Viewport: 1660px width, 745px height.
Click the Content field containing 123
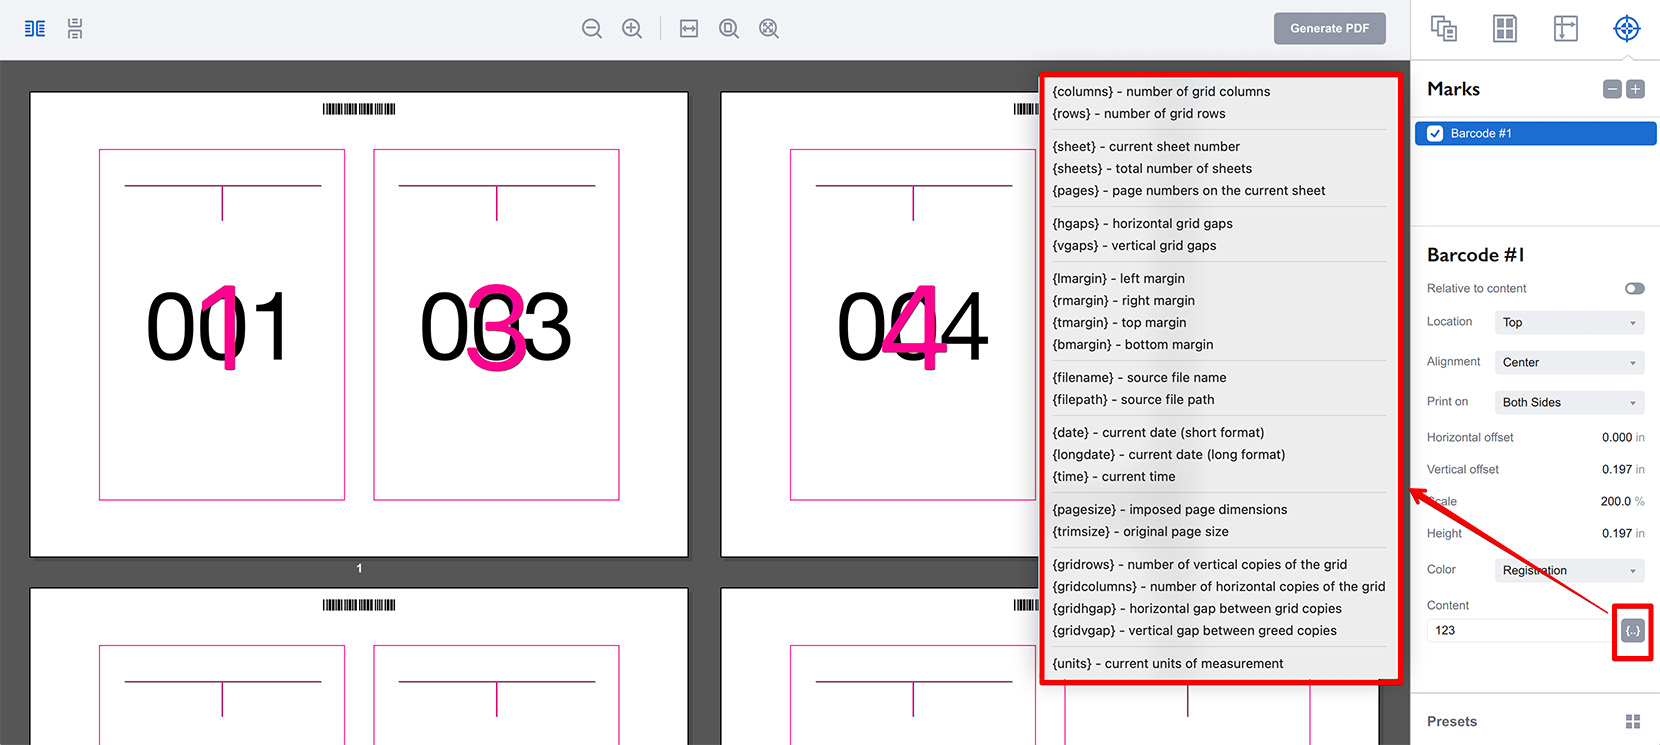click(1519, 630)
